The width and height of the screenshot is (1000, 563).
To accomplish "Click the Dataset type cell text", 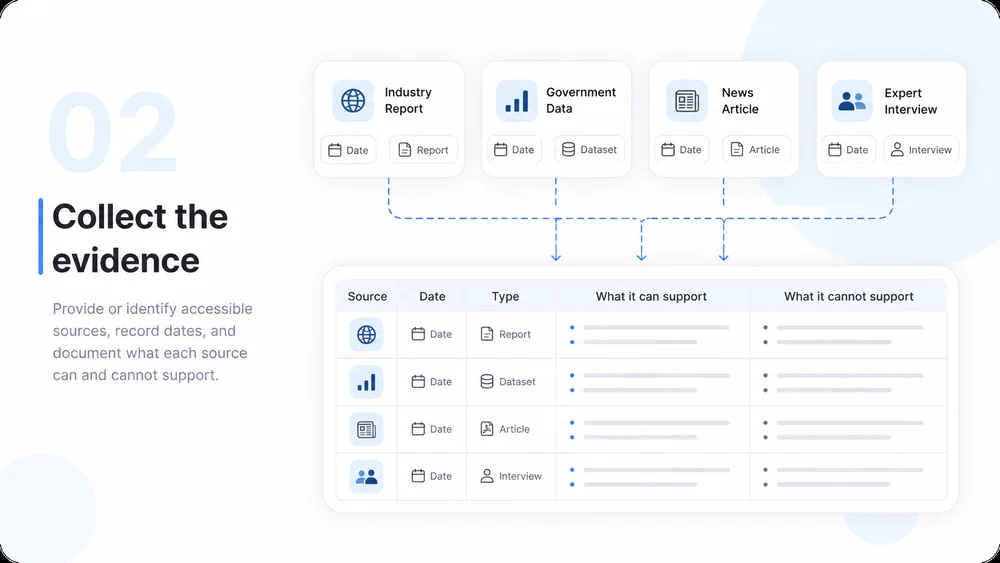I will [517, 382].
